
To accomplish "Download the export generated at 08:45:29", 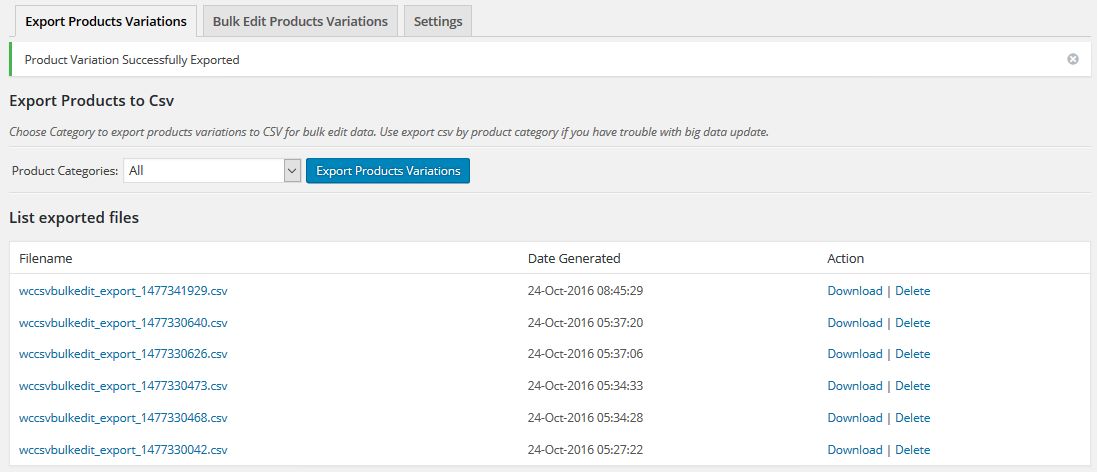I will [x=854, y=291].
